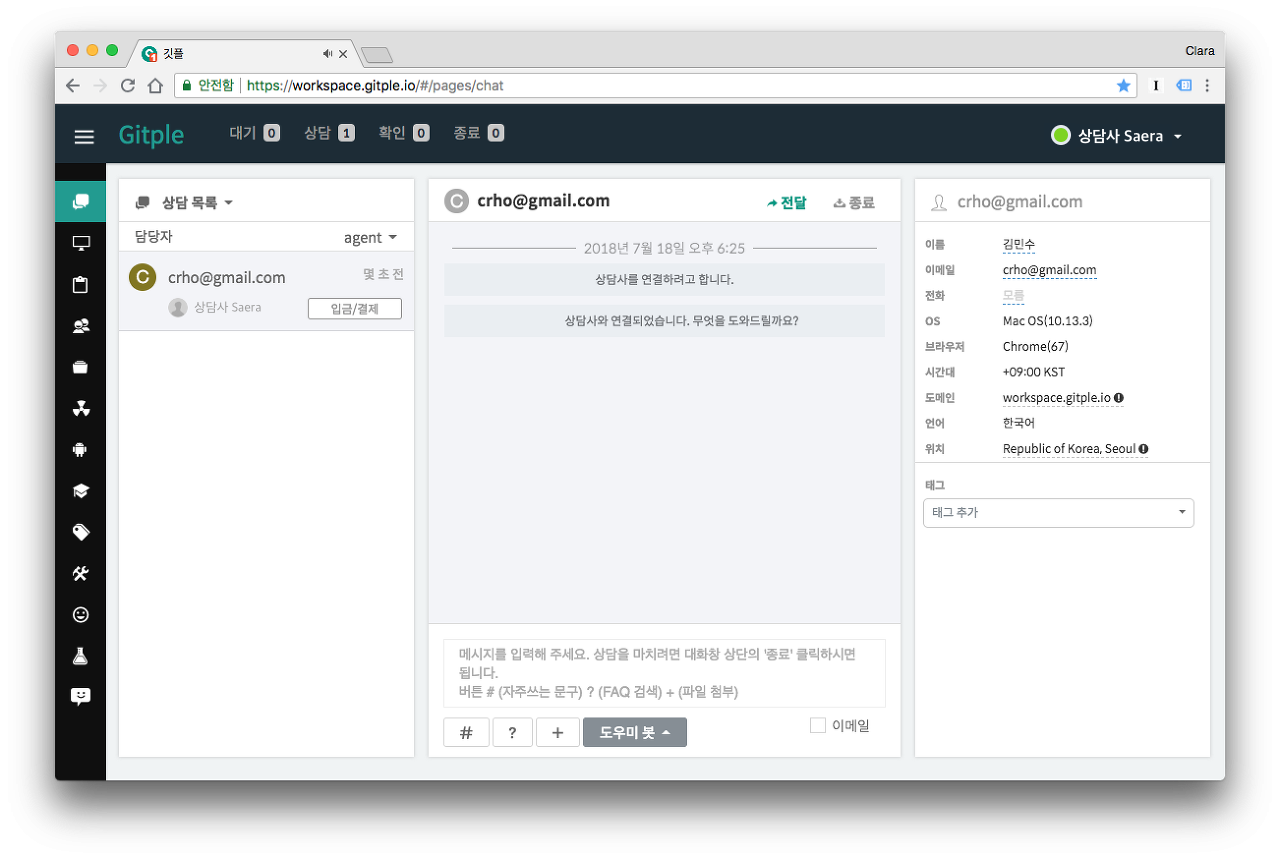Open the Android icon in the sidebar
The image size is (1280, 859).
tap(80, 448)
